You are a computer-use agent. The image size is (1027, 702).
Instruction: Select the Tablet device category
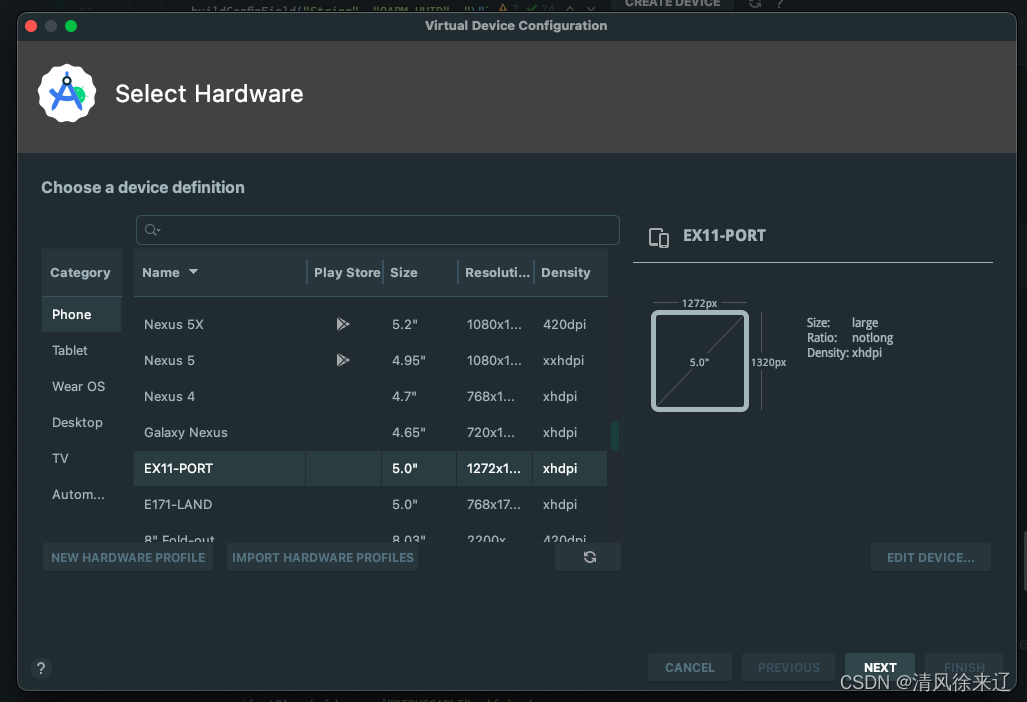[69, 350]
